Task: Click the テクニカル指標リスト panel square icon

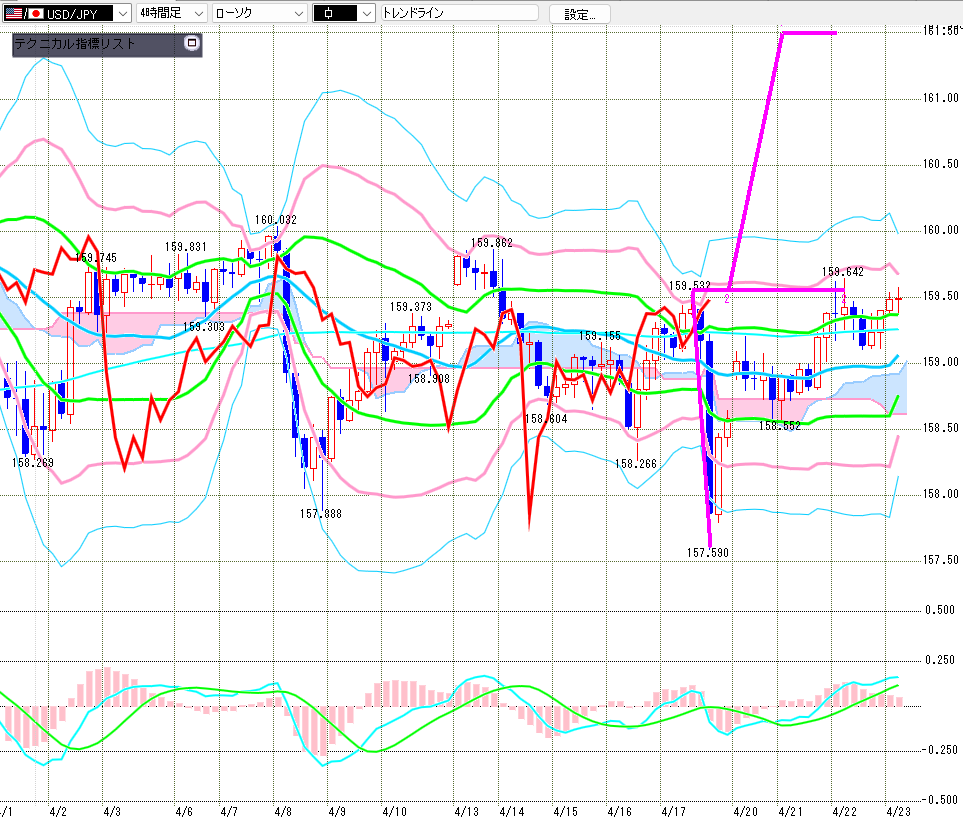Action: point(192,44)
